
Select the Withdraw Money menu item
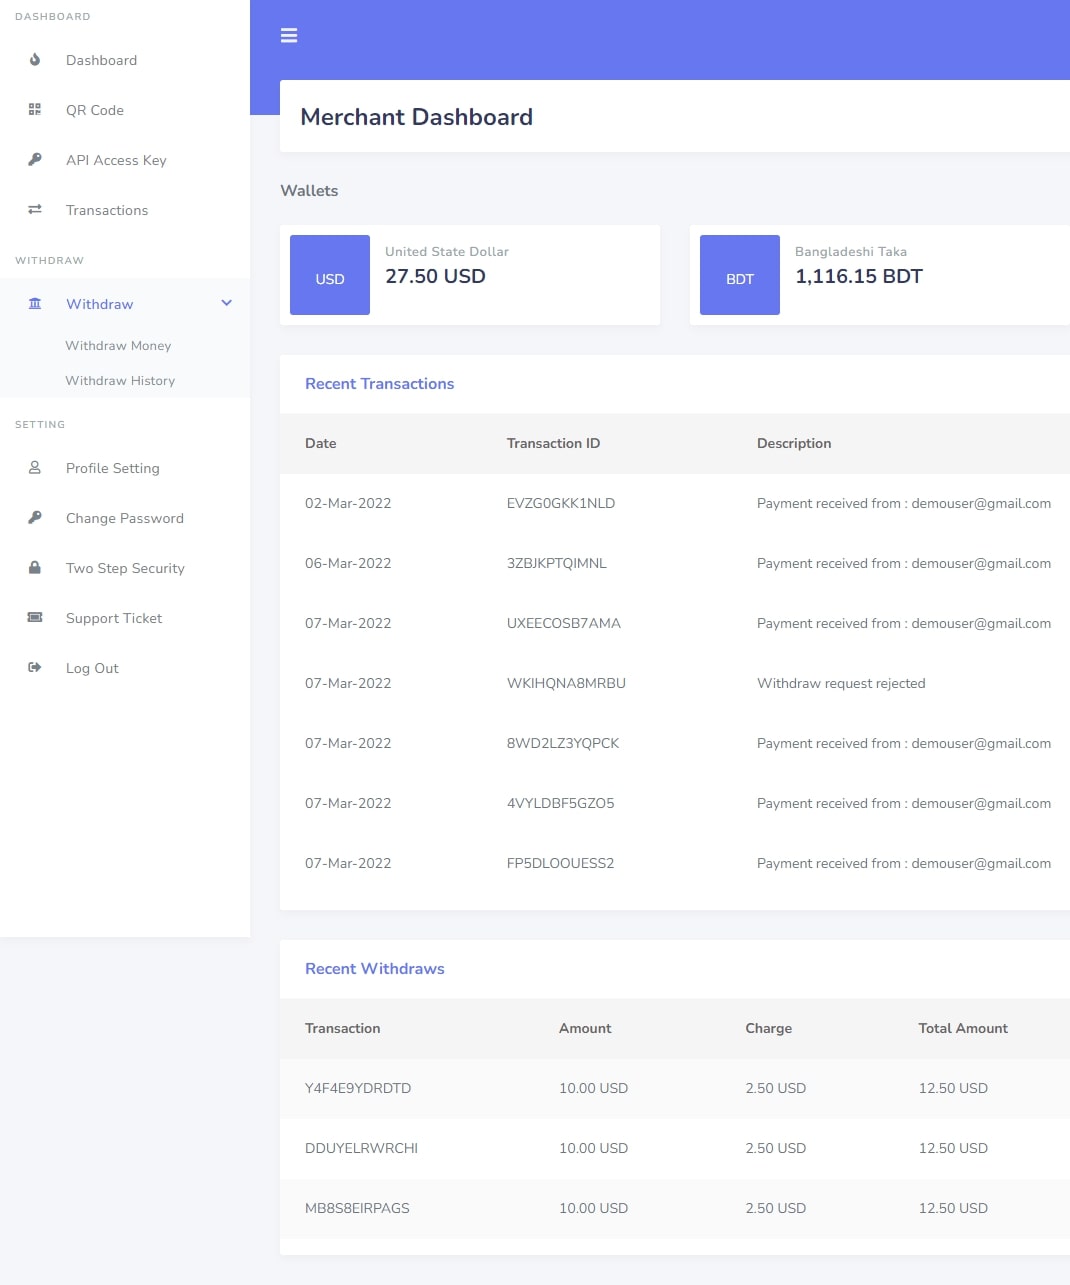[118, 345]
